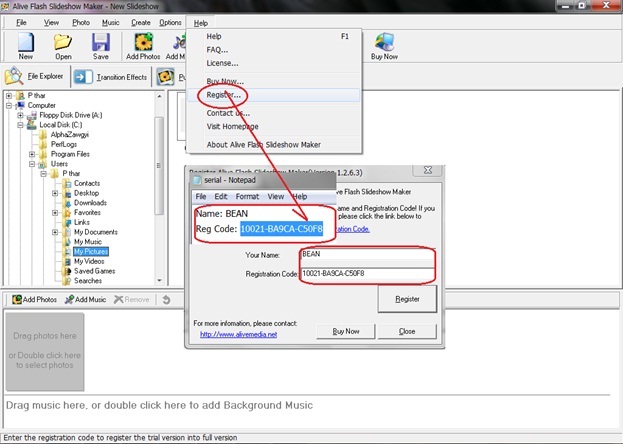This screenshot has width=623, height=444.
Task: Open the alivemedia.net link
Action: point(238,335)
